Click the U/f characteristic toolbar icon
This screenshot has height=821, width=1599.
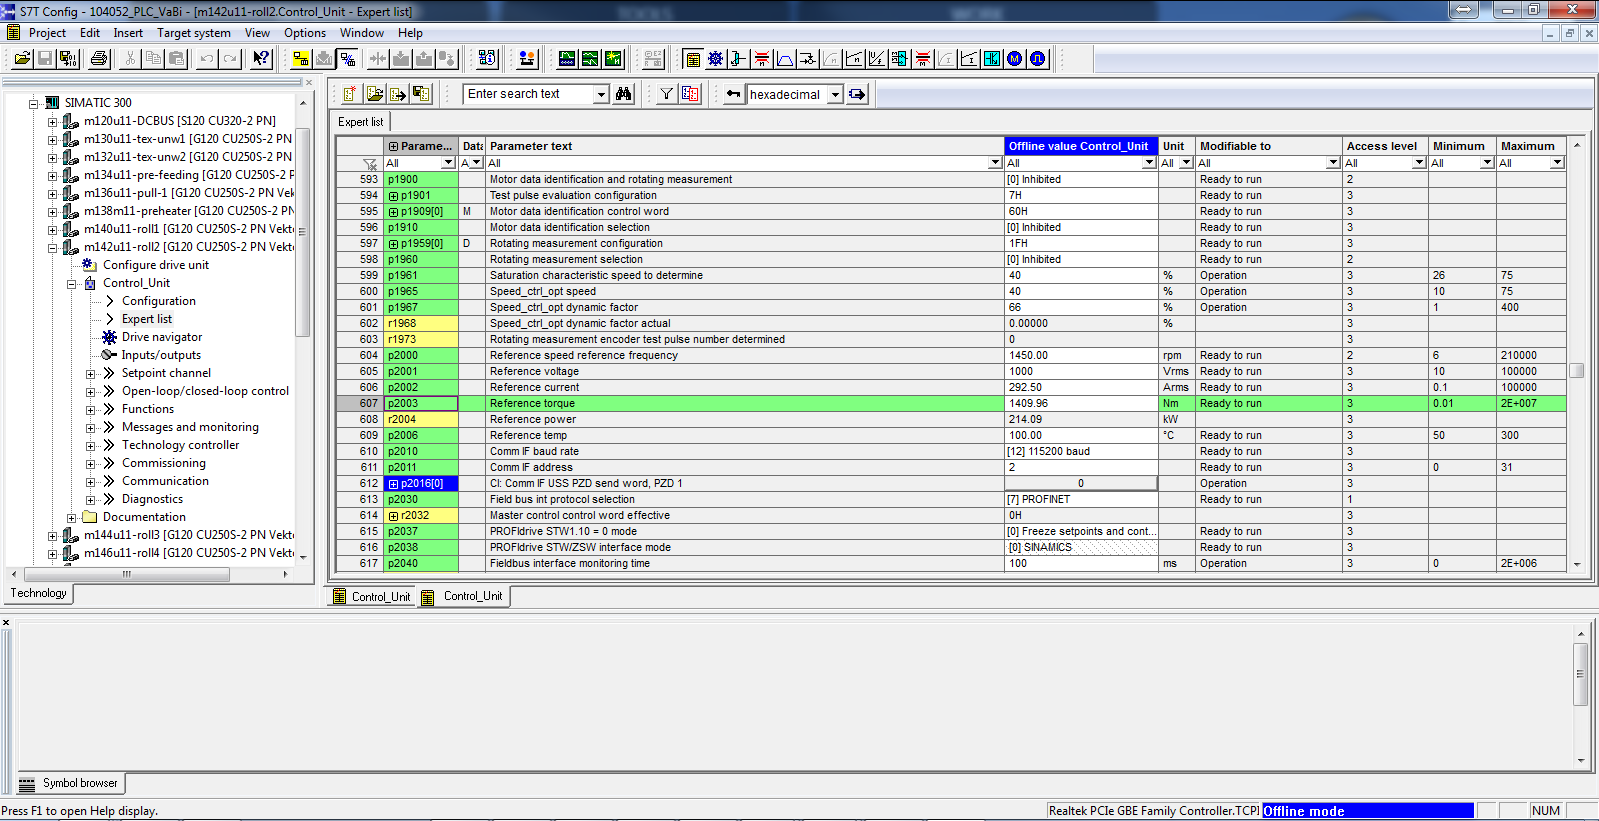coord(876,59)
